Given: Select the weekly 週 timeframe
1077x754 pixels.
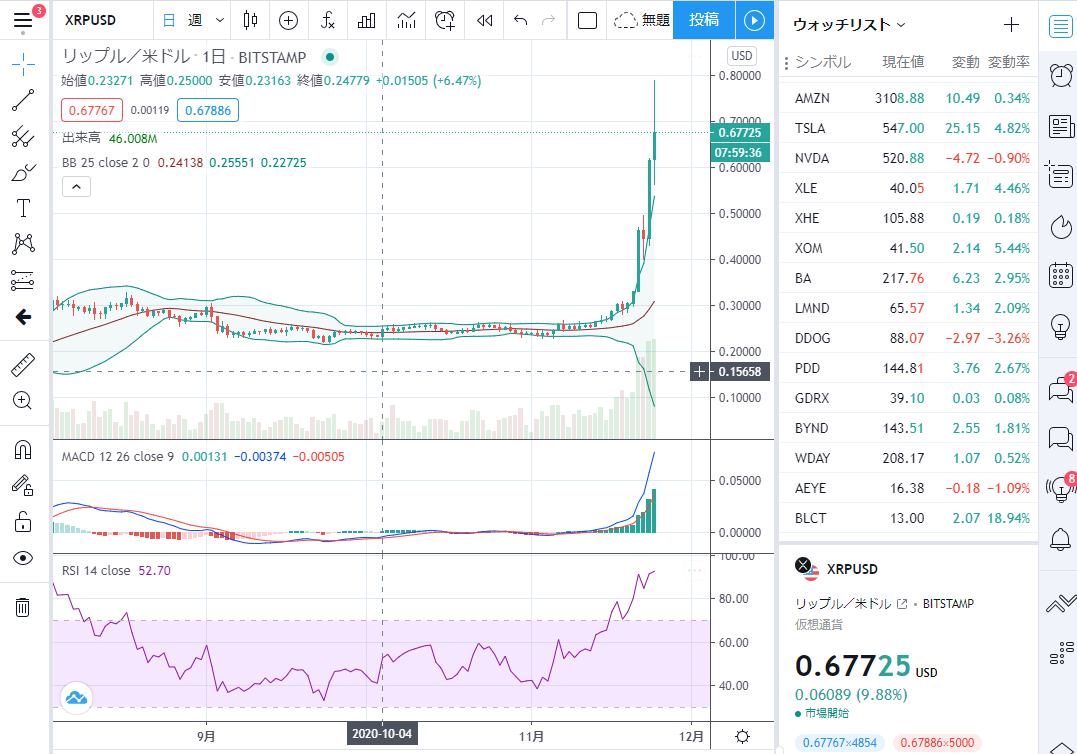Looking at the screenshot, I should [195, 20].
